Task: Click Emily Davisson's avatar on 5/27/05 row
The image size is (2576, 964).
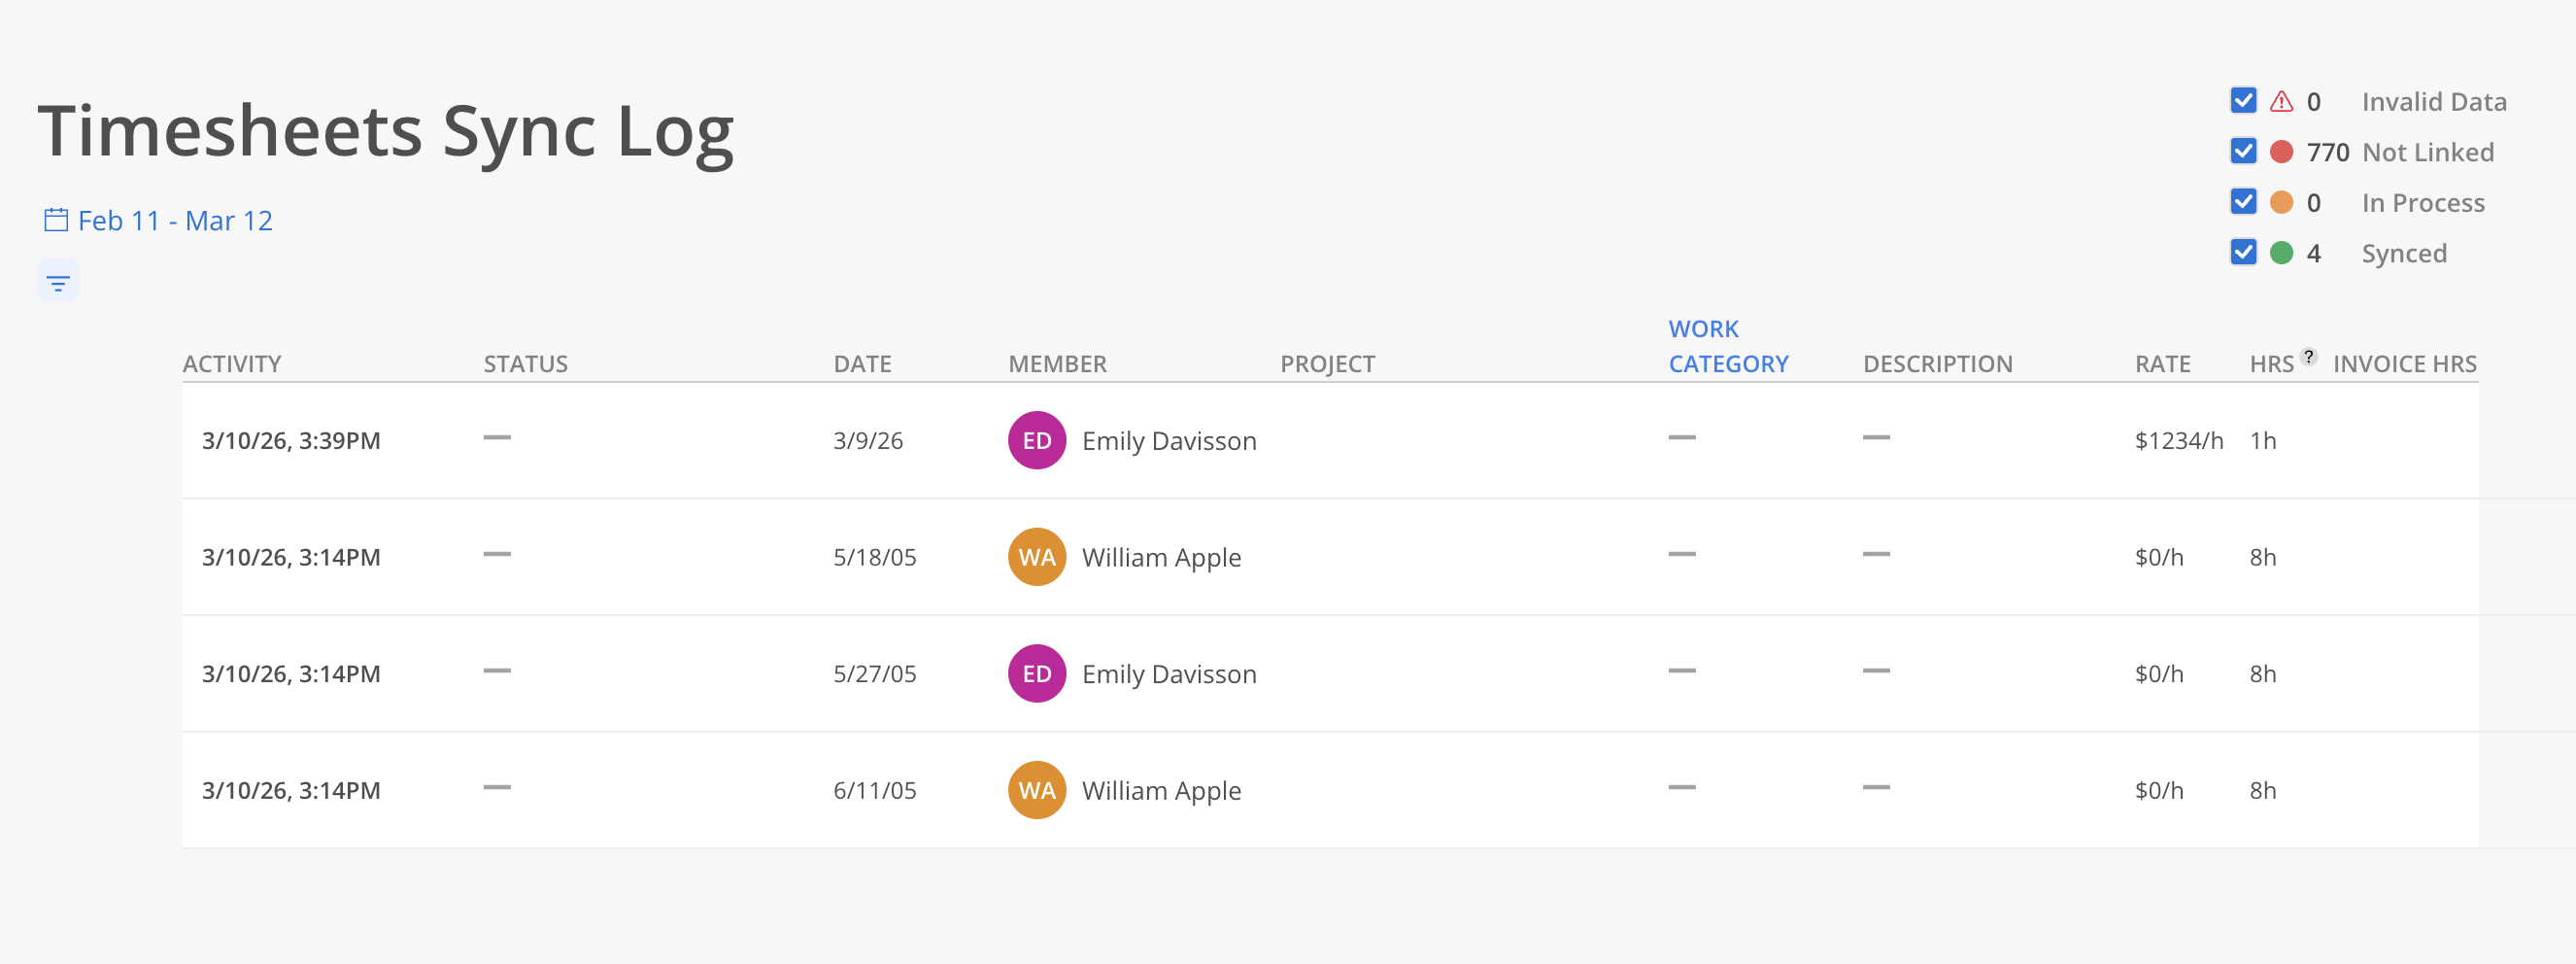Action: coord(1036,673)
